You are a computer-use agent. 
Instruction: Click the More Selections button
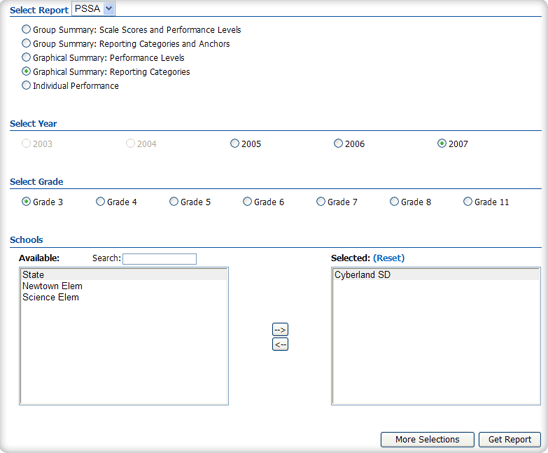(427, 439)
